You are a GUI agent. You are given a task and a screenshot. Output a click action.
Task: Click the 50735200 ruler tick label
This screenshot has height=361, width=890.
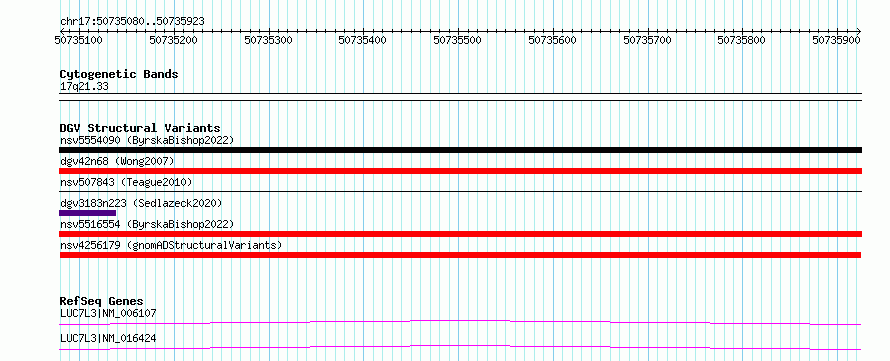[173, 40]
